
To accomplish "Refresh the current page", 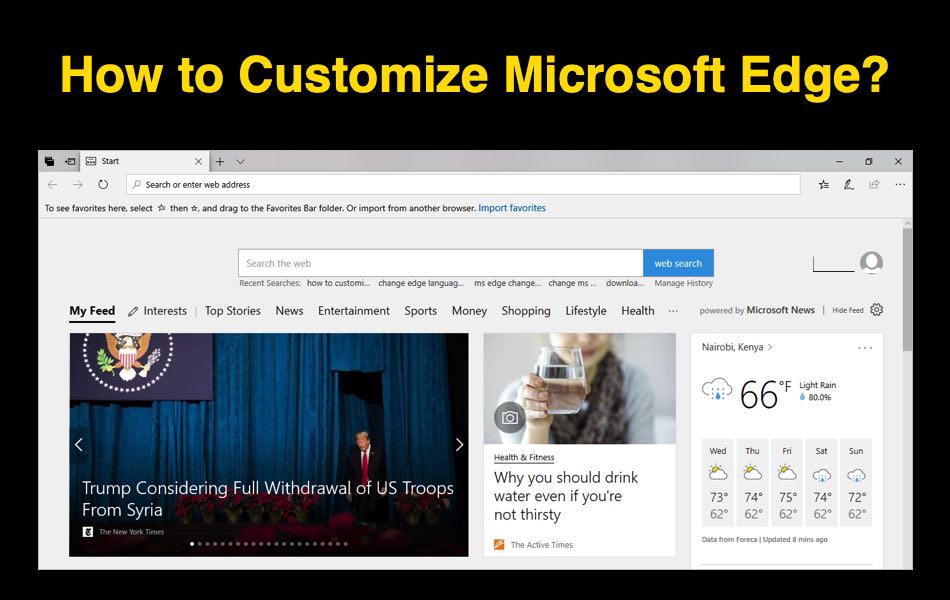I will pyautogui.click(x=103, y=185).
